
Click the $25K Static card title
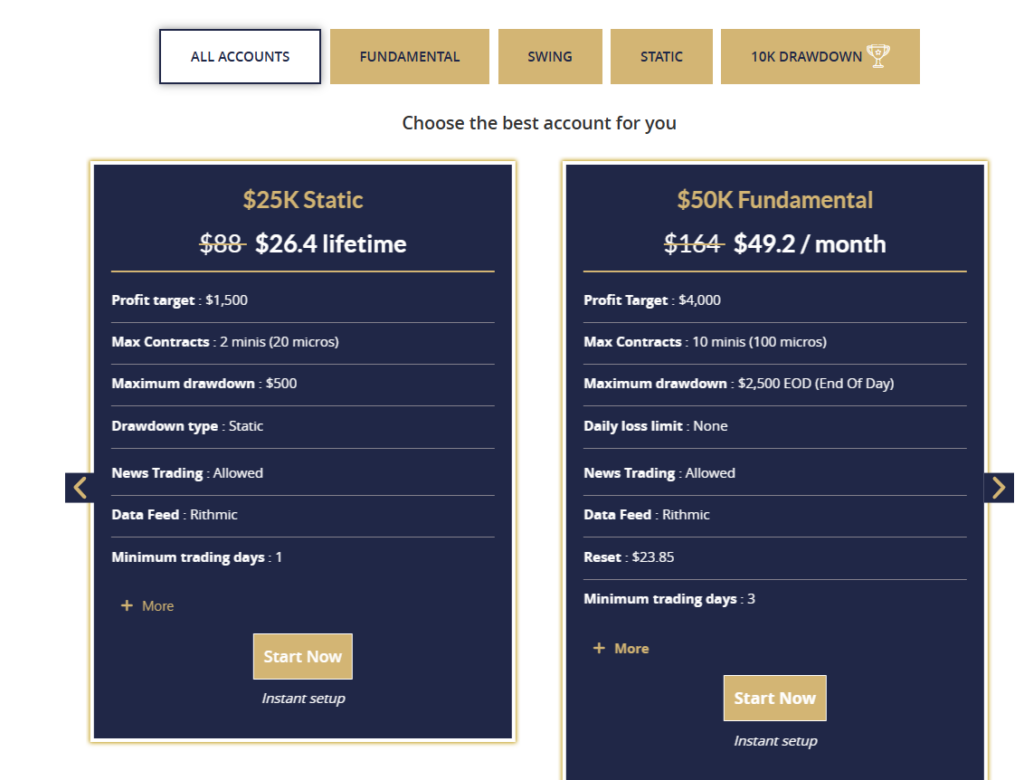pos(303,200)
